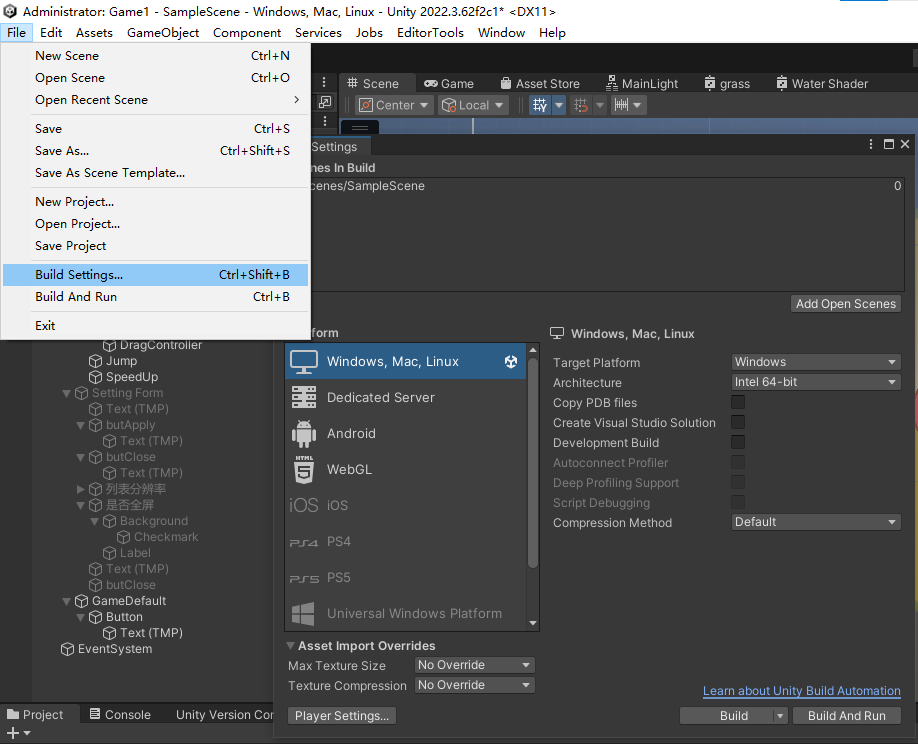Click the Windows, Mac, Linux monitor icon
Image resolution: width=918 pixels, height=744 pixels.
pyautogui.click(x=304, y=362)
